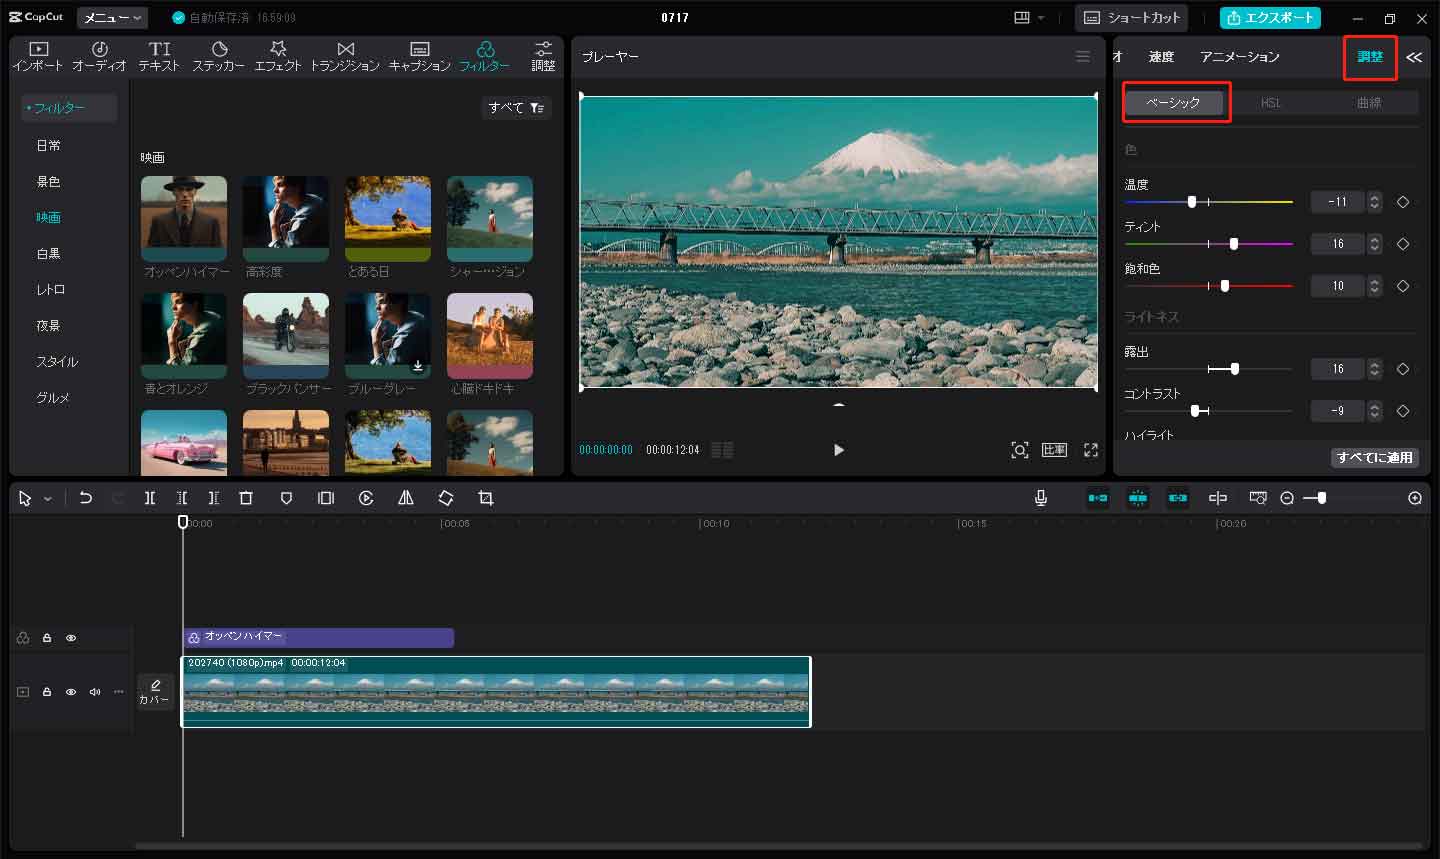Viewport: 1440px width, 859px height.
Task: Click the split tool in timeline toolbar
Action: point(149,498)
